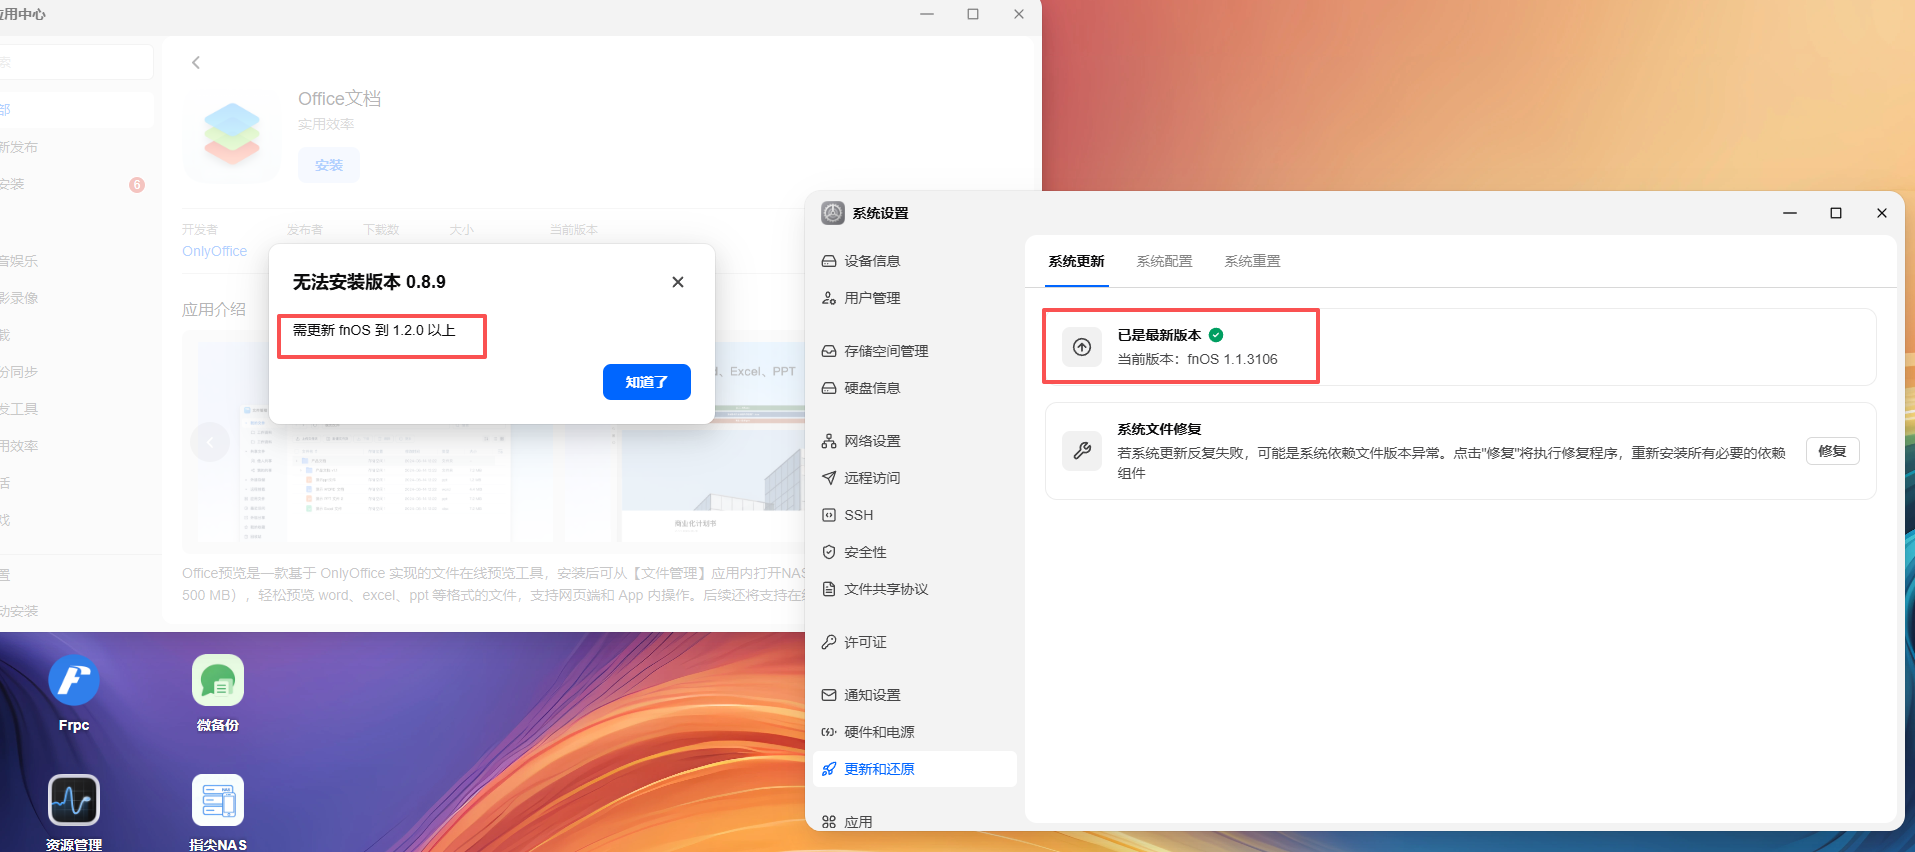This screenshot has width=1915, height=852.
Task: Click the Office文档 app icon
Action: click(x=232, y=134)
